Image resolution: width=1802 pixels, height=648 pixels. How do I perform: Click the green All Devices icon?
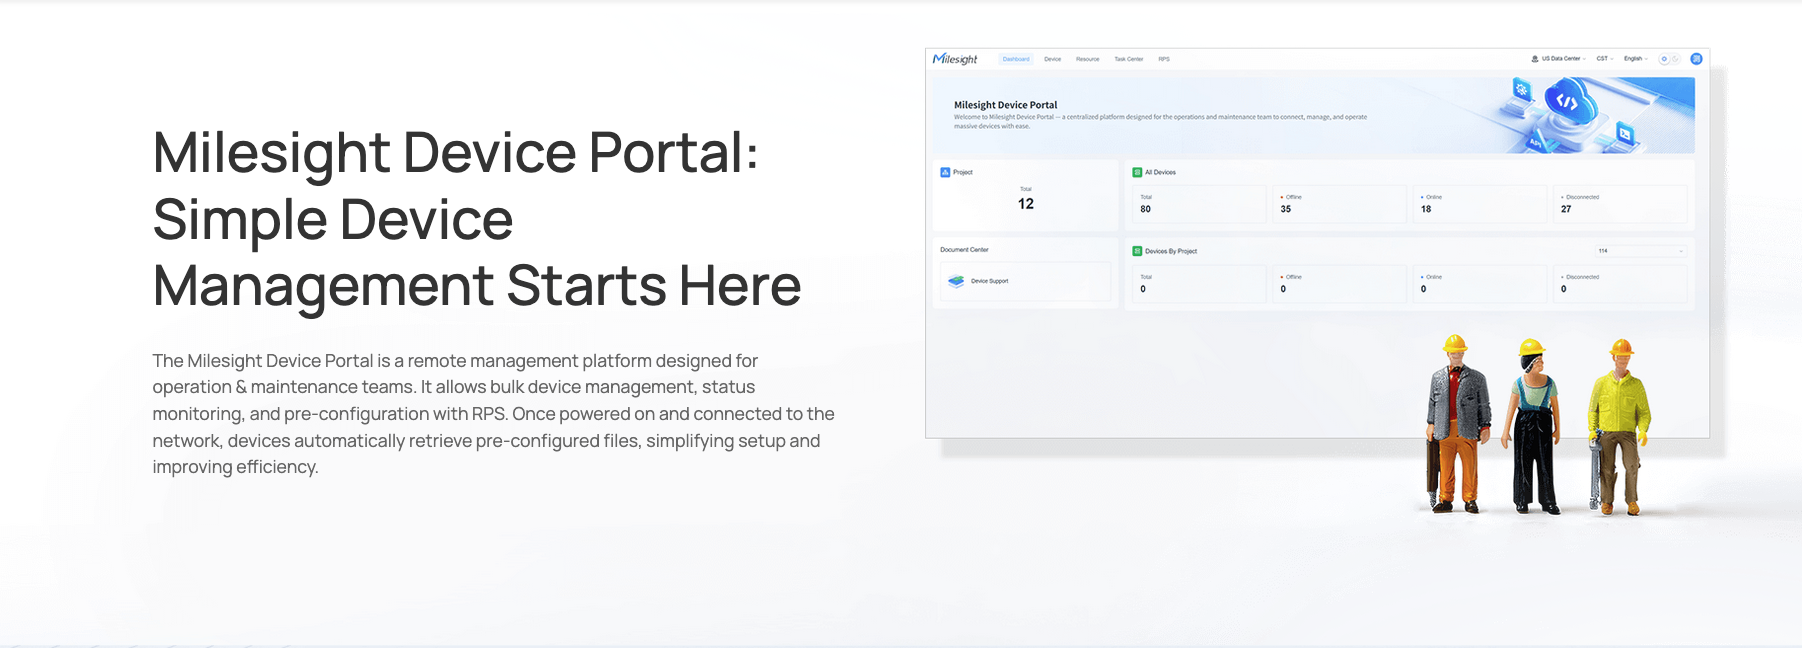click(1137, 172)
